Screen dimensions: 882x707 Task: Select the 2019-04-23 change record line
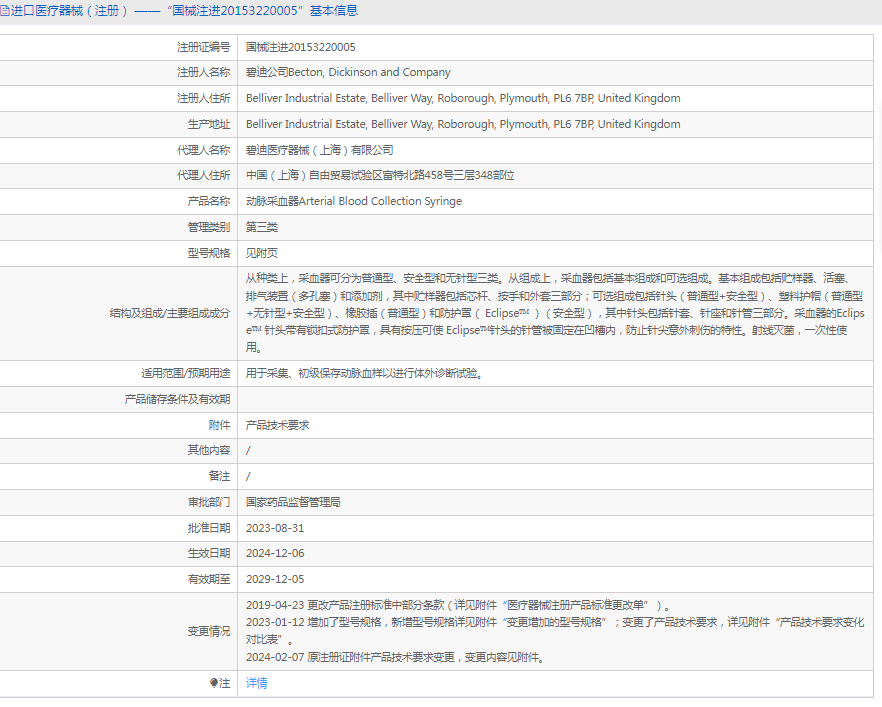point(458,606)
